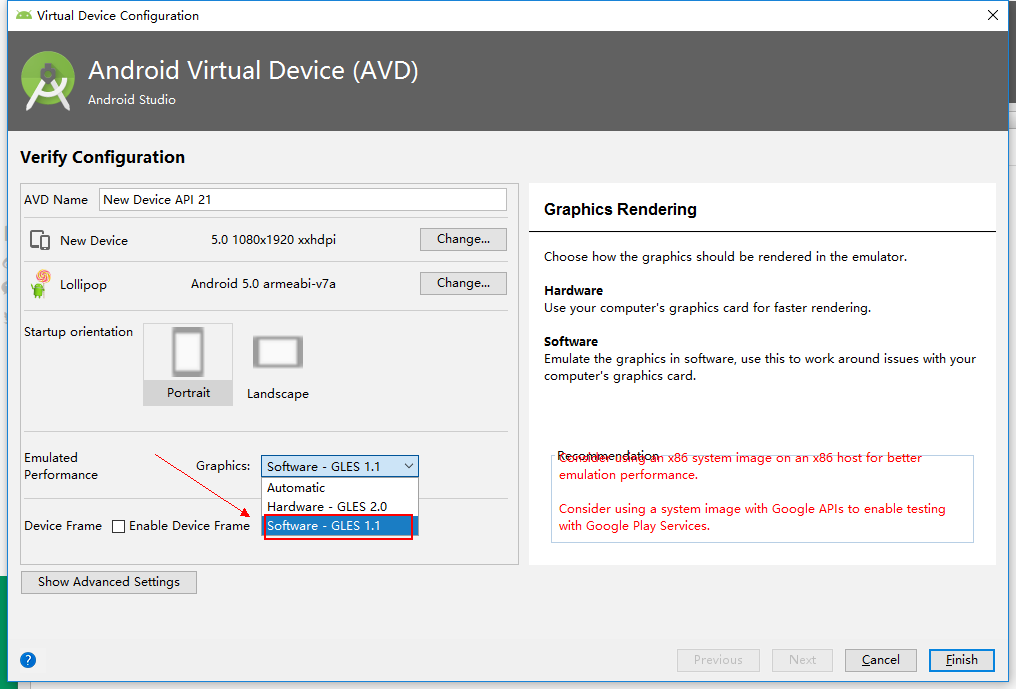
Task: Select Portrait startup orientation
Action: (x=188, y=364)
